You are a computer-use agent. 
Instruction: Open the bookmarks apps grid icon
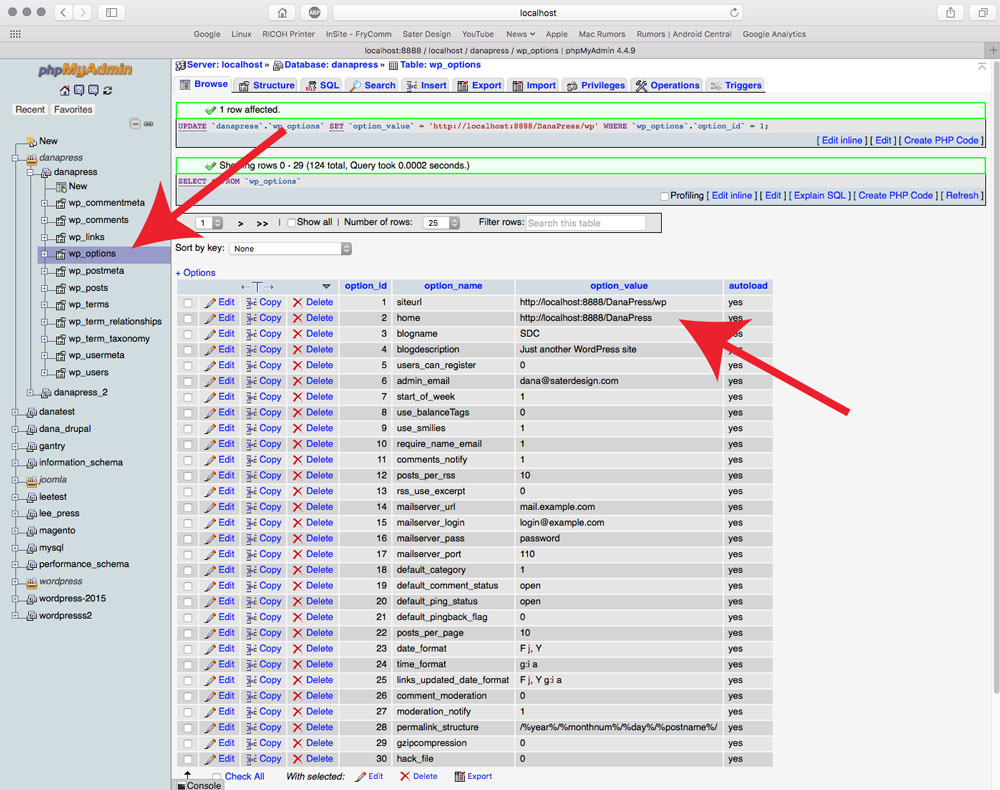pyautogui.click(x=15, y=34)
